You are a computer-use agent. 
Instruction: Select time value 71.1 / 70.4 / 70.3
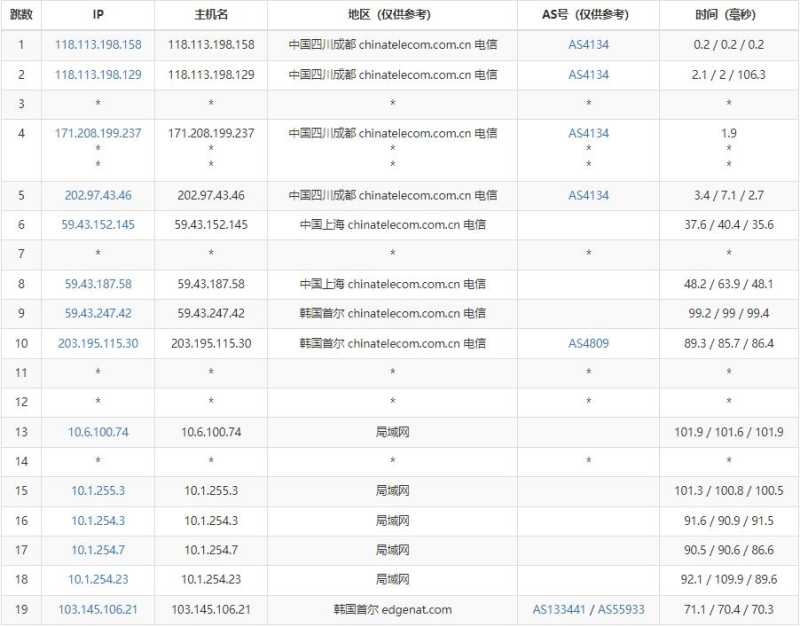[729, 610]
